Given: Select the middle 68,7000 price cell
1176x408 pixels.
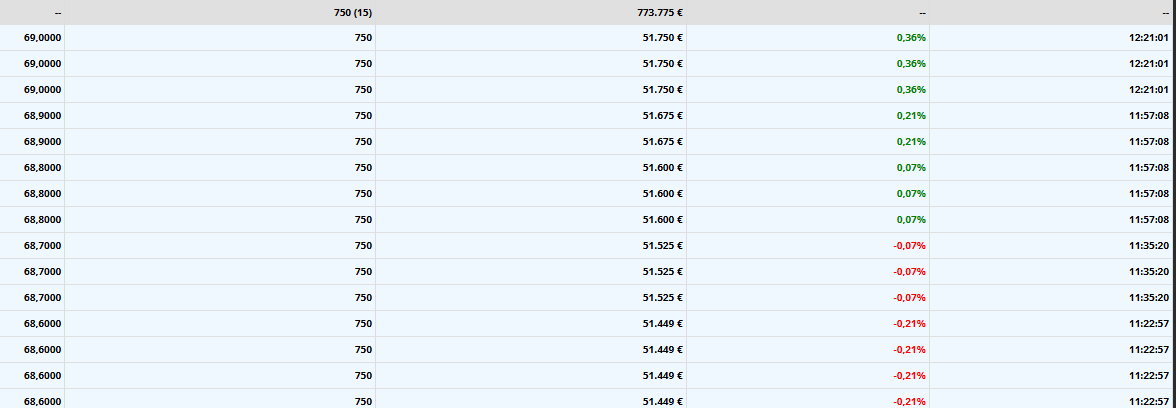Looking at the screenshot, I should click(x=32, y=272).
